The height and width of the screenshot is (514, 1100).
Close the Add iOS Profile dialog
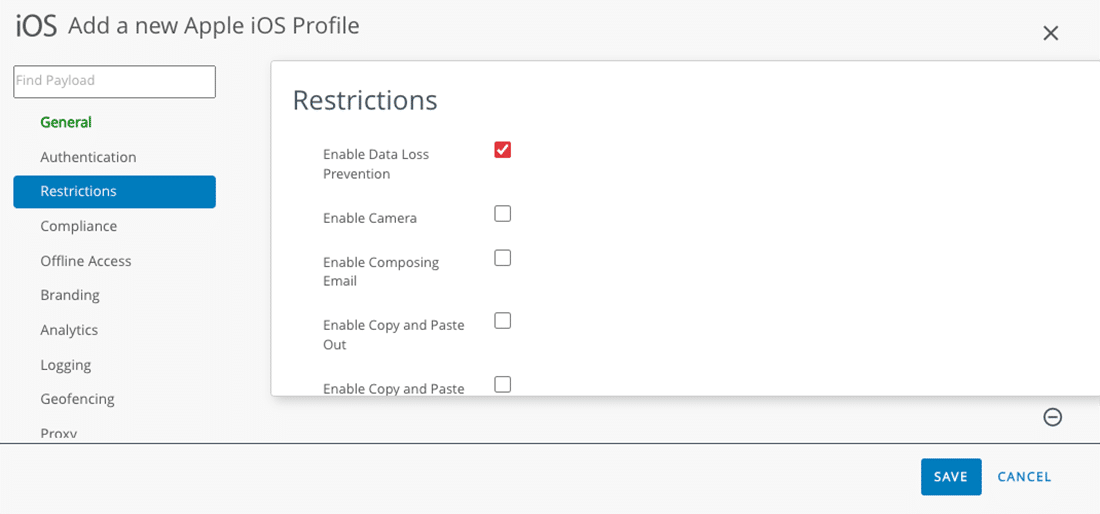[x=1050, y=33]
